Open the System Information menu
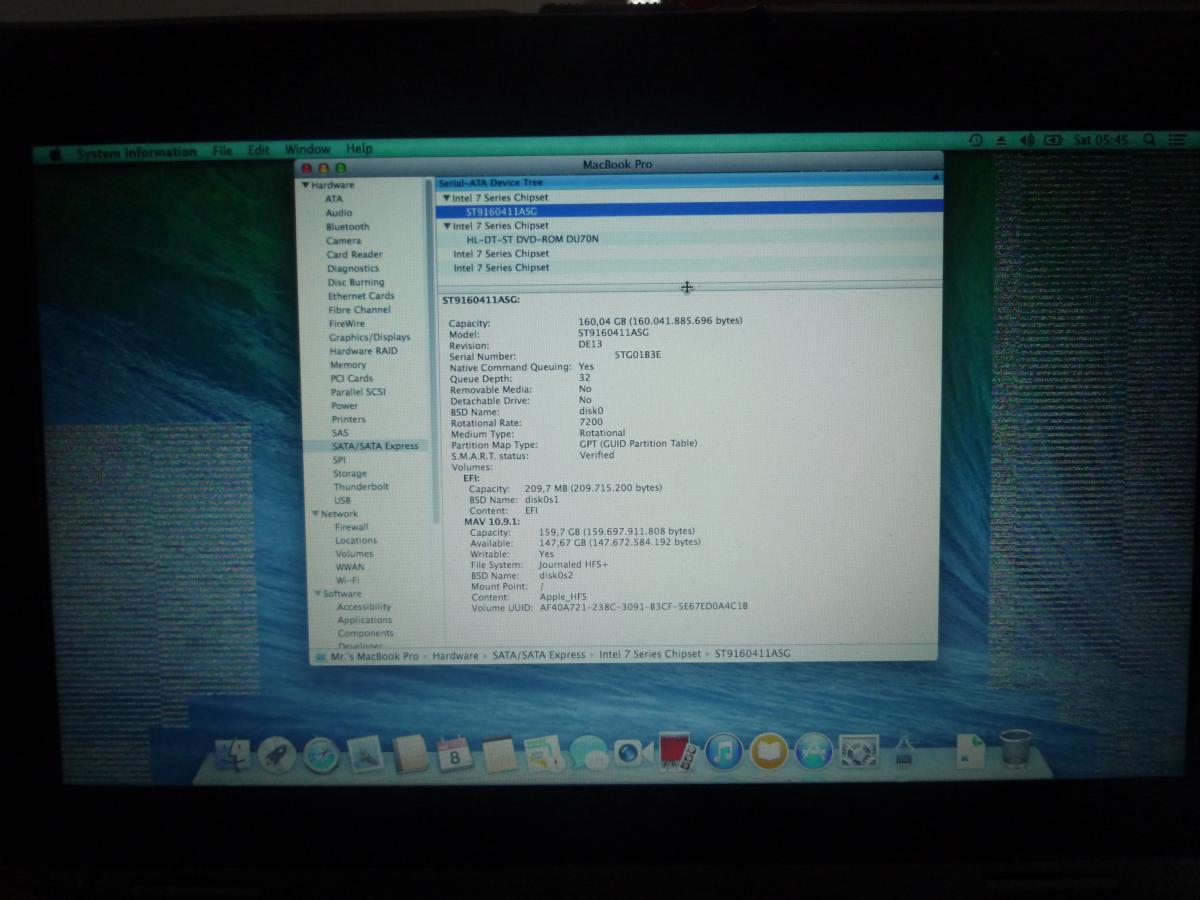Screen dimensions: 1200x900 (x=136, y=153)
